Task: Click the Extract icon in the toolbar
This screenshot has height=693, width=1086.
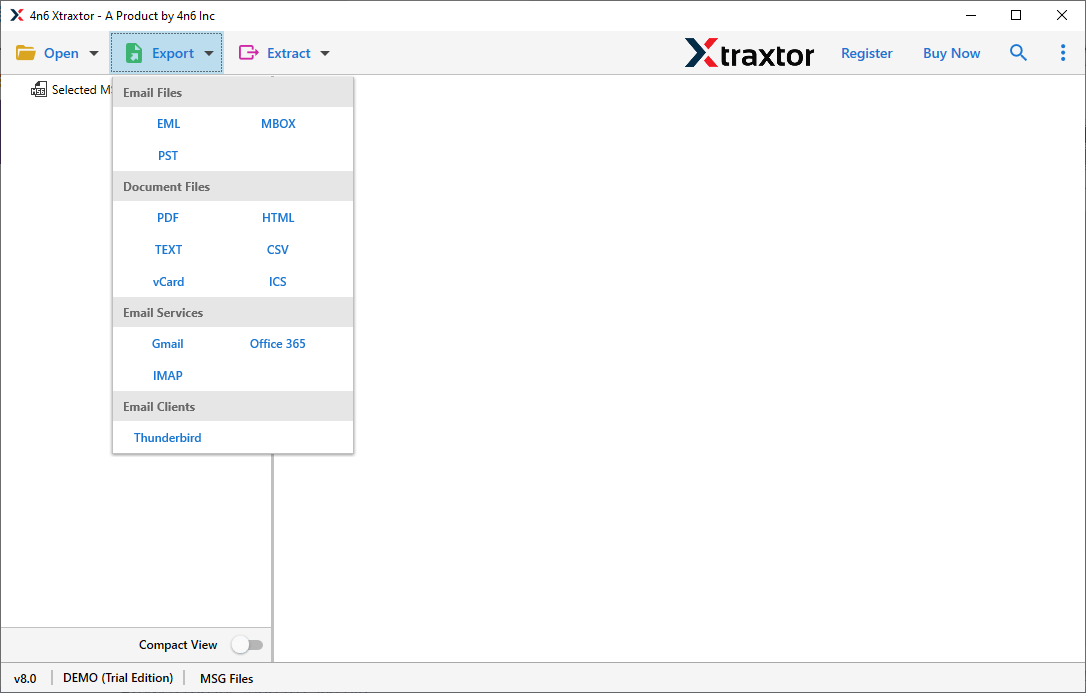Action: (248, 52)
